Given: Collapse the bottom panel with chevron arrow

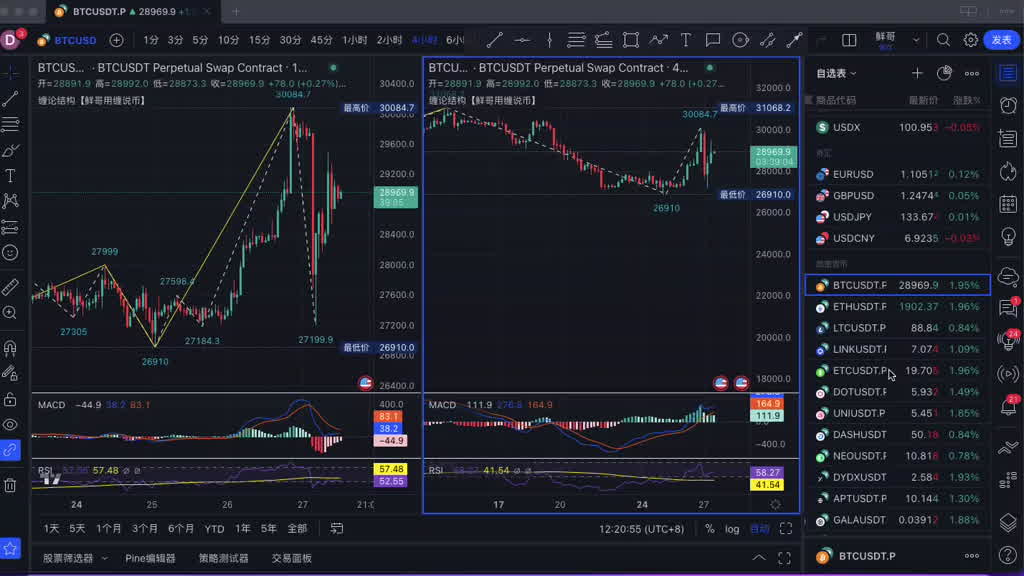Looking at the screenshot, I should pyautogui.click(x=759, y=558).
